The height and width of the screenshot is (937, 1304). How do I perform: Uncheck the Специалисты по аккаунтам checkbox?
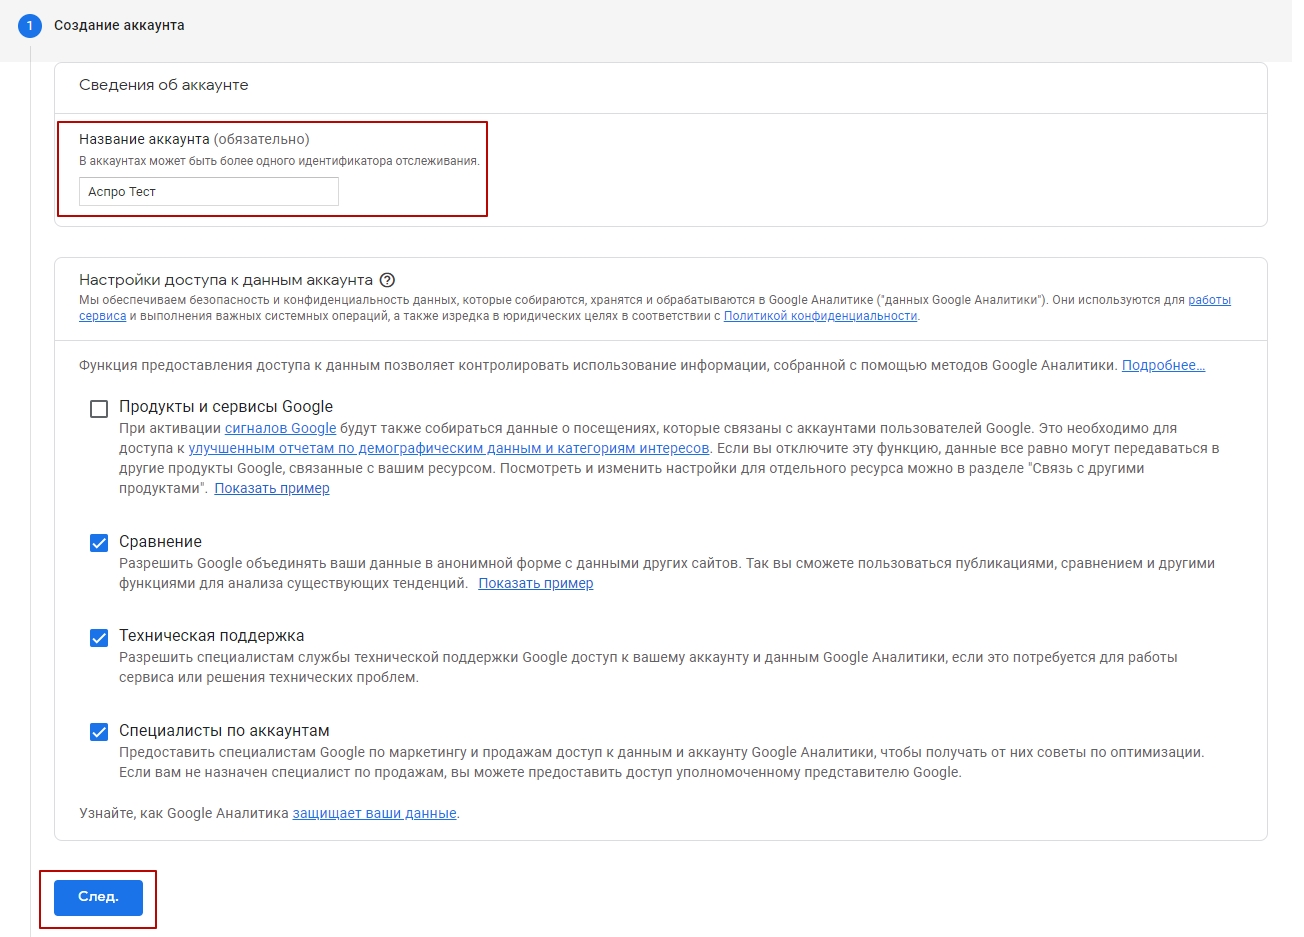tap(99, 732)
